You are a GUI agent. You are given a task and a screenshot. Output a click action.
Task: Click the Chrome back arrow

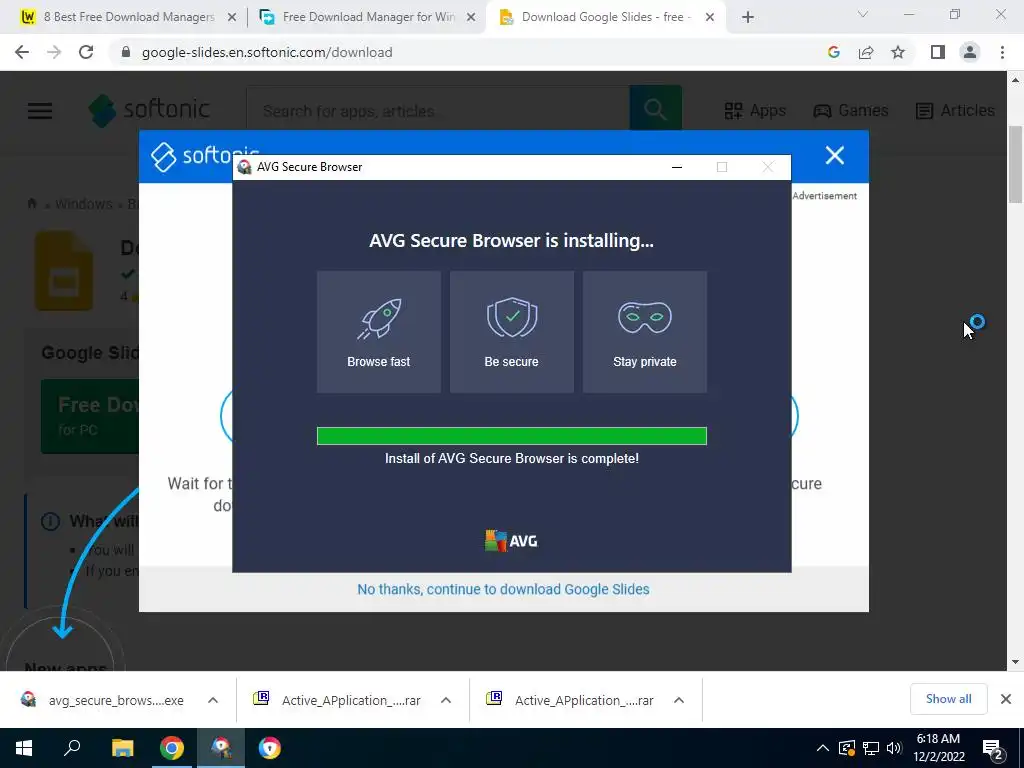pyautogui.click(x=22, y=52)
